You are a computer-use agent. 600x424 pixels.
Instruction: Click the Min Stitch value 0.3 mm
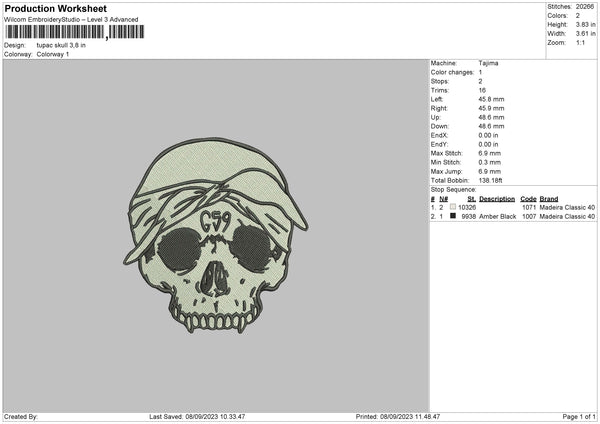click(489, 162)
